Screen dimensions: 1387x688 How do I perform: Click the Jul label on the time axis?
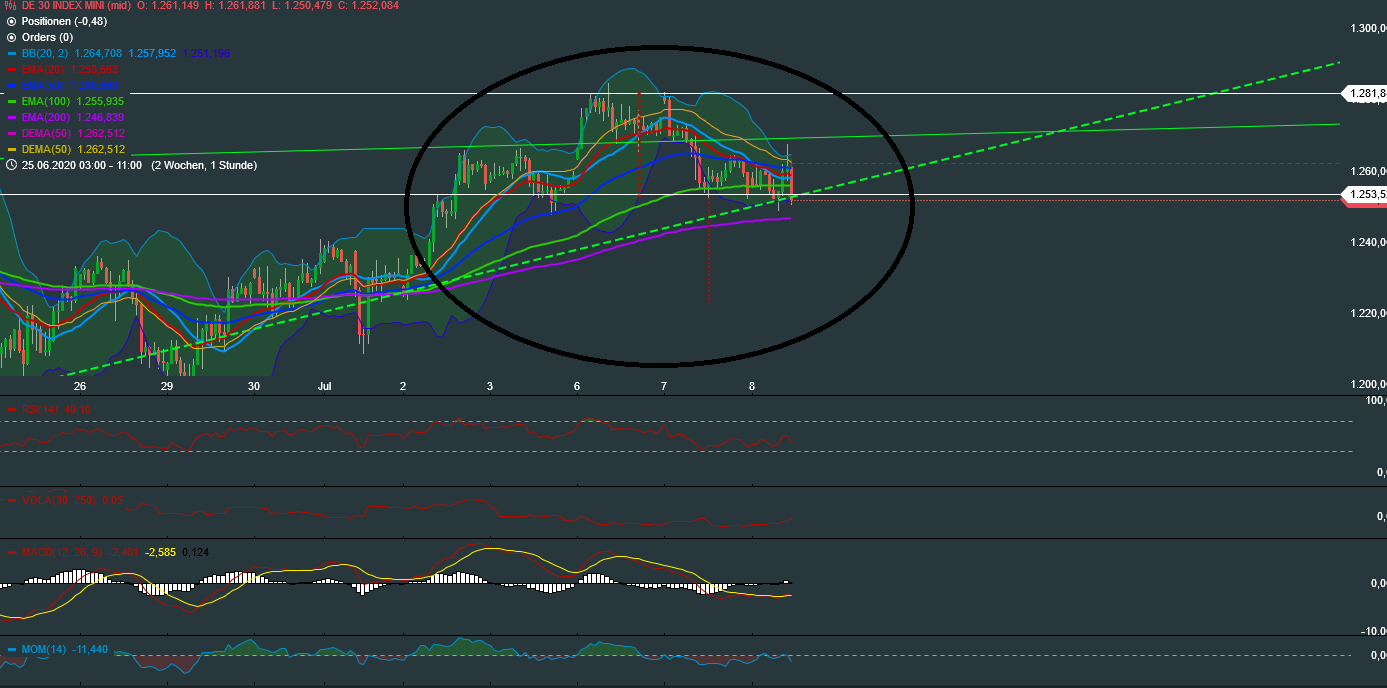click(325, 385)
